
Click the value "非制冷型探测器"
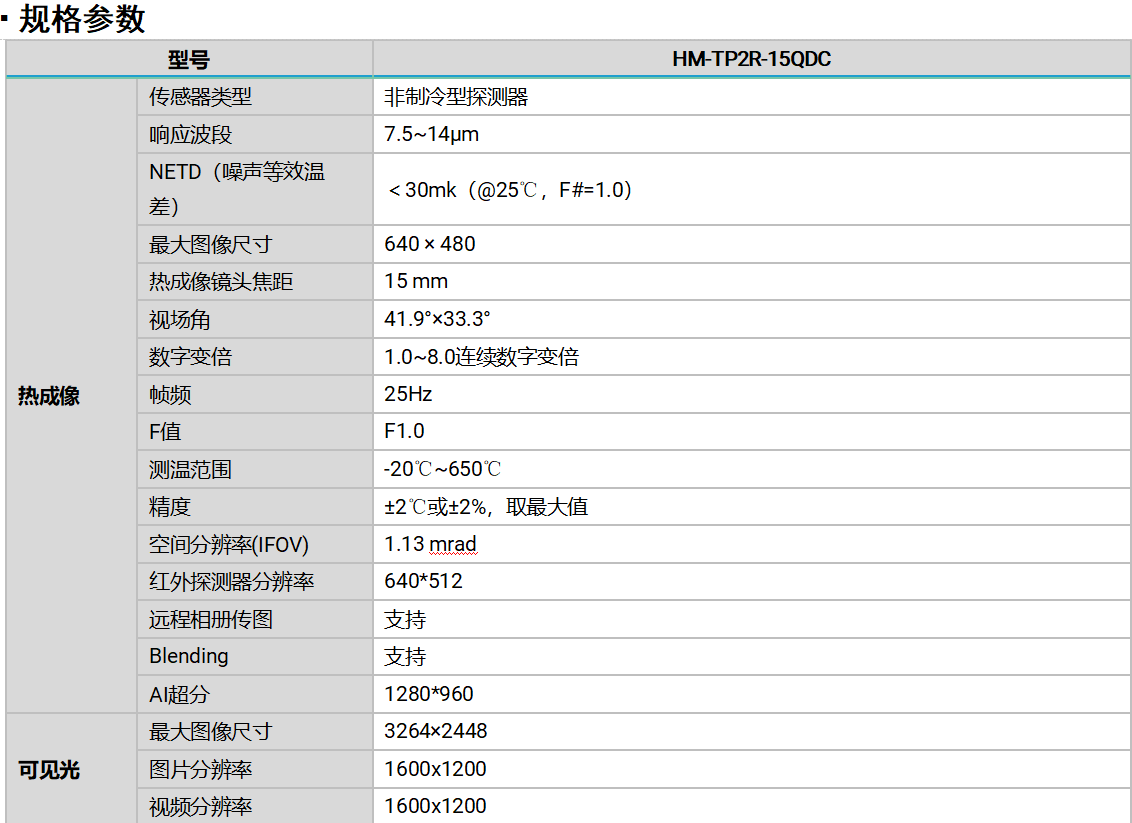click(x=456, y=97)
